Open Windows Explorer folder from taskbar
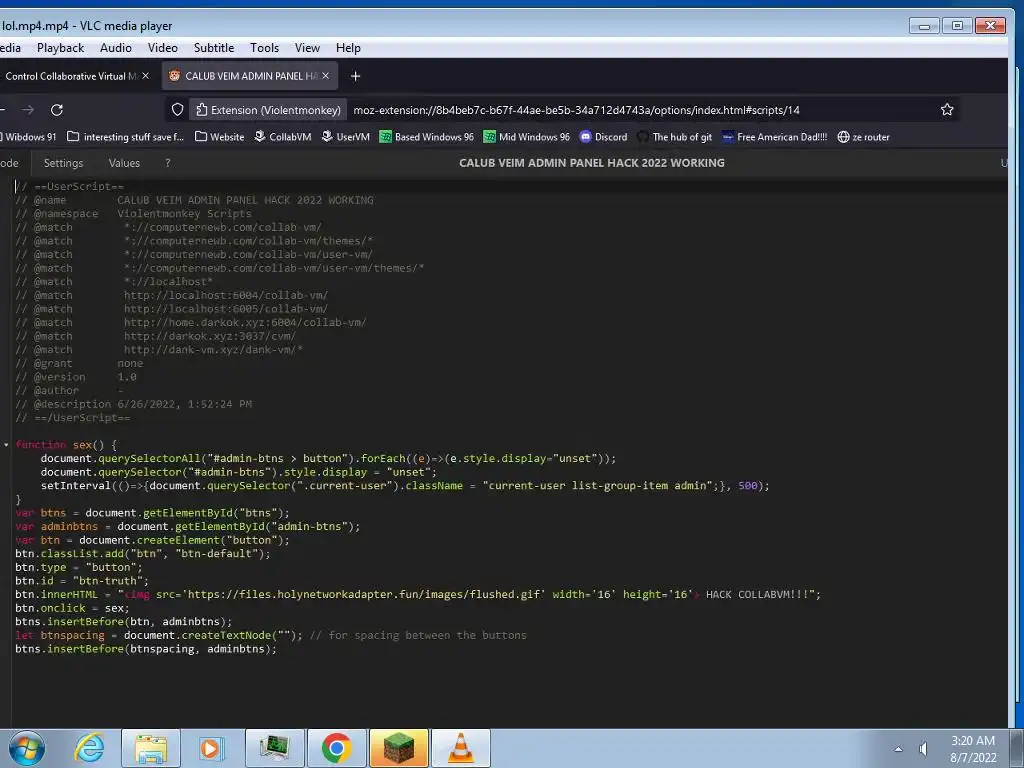Screen dimensions: 1024x768 [x=151, y=748]
